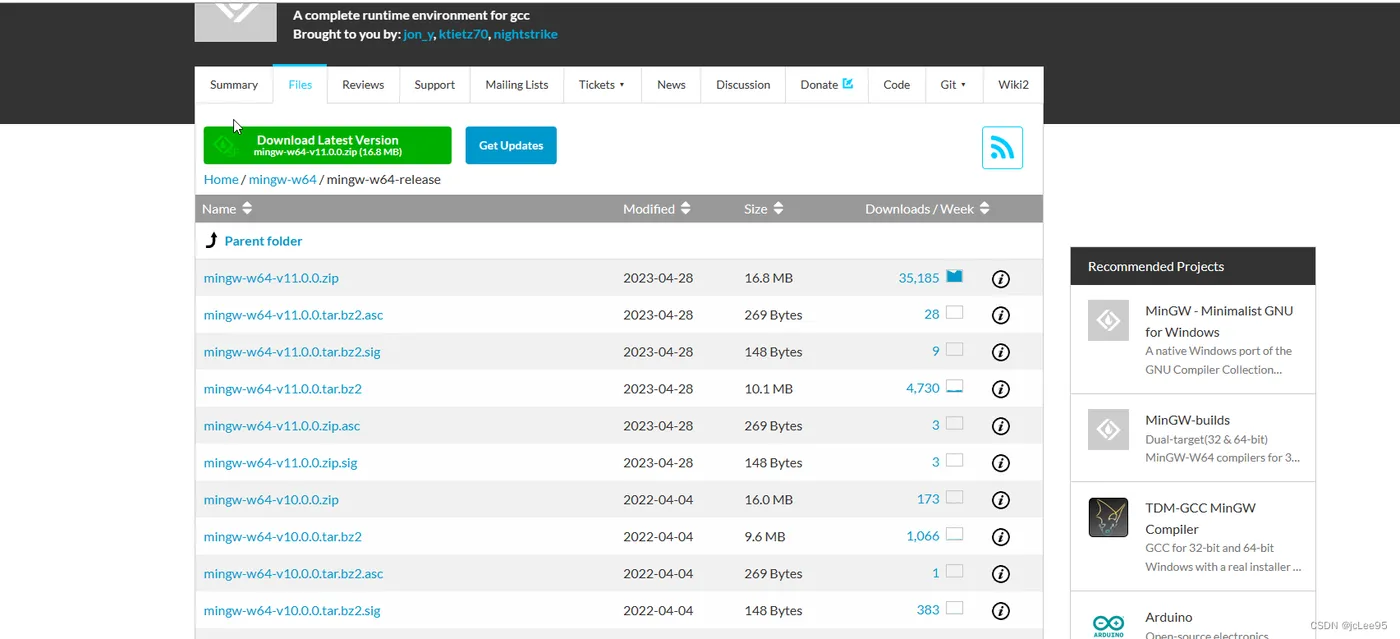Download mingw-w64-v11.0.0.tar.bz2.sig file

pyautogui.click(x=292, y=352)
